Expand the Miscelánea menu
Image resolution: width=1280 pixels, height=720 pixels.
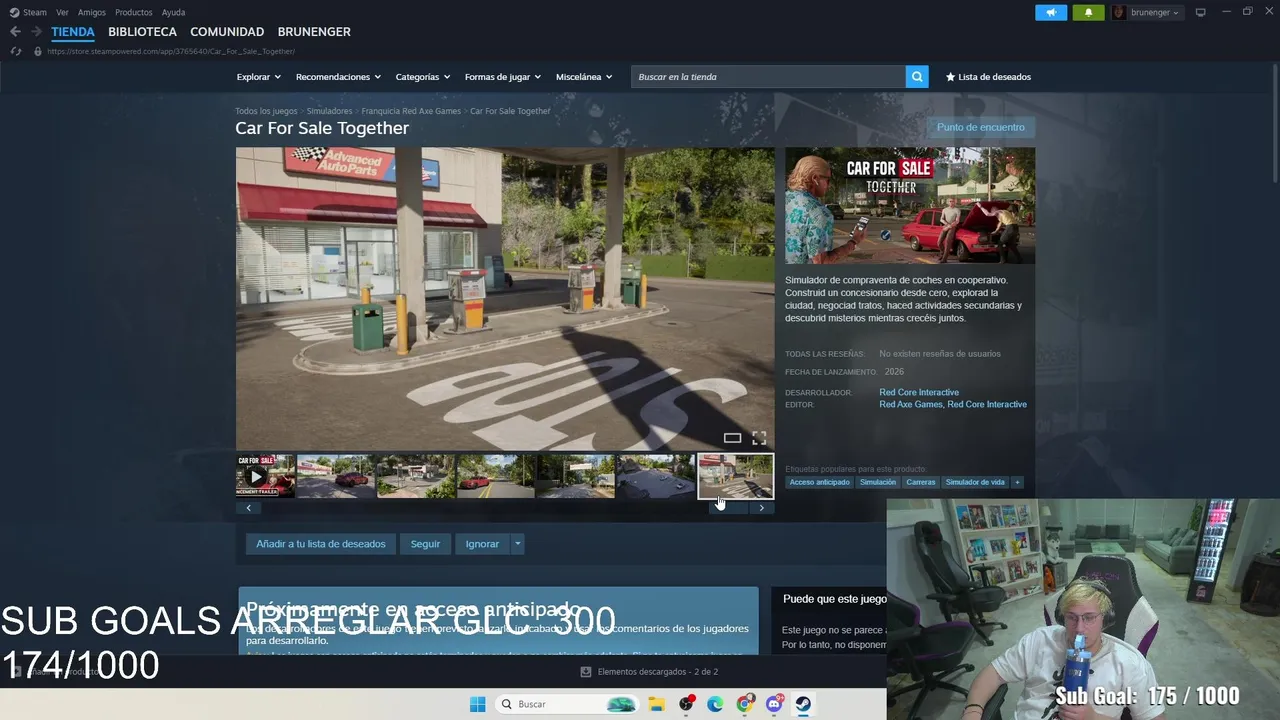584,77
